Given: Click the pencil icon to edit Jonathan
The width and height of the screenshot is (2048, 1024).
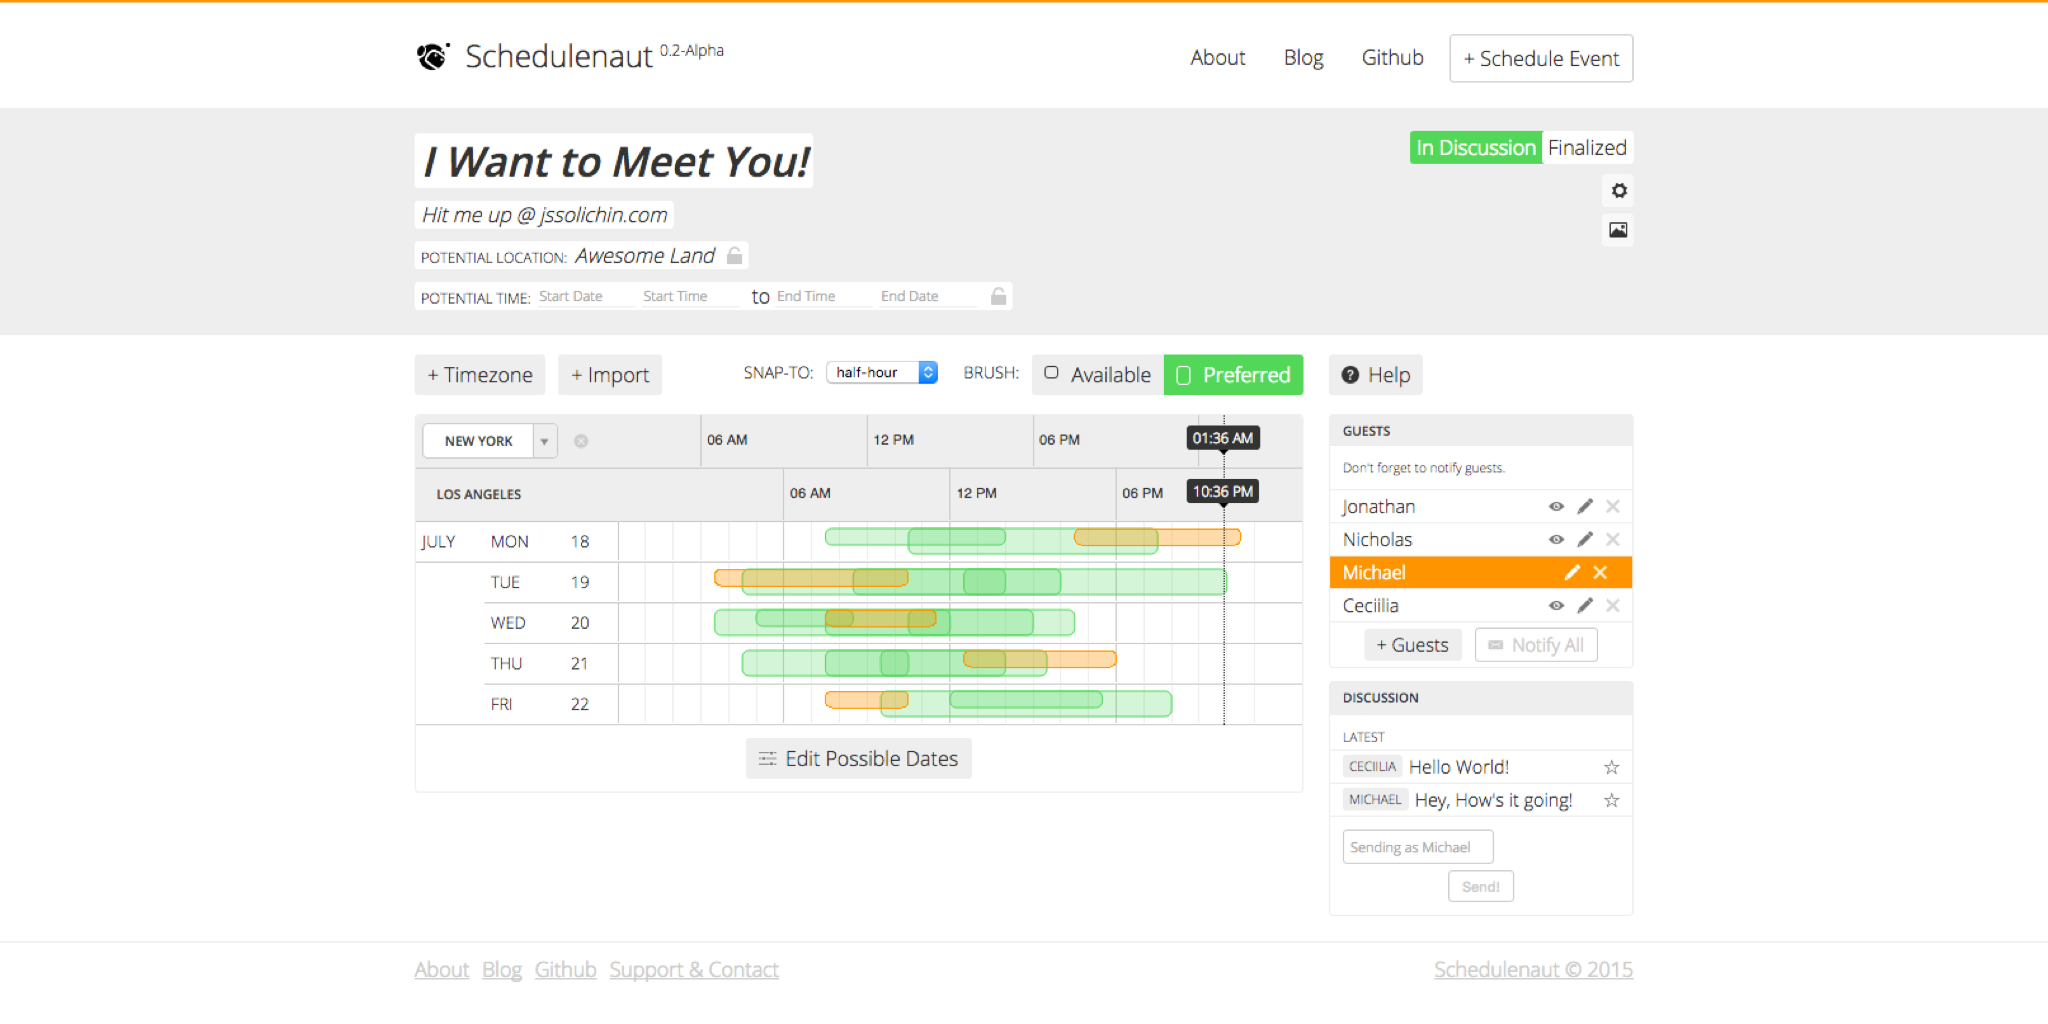Looking at the screenshot, I should coord(1585,507).
